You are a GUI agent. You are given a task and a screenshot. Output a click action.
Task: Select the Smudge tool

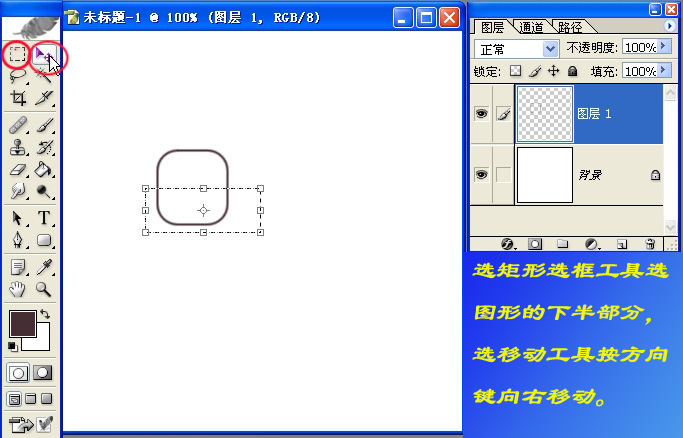(17, 191)
